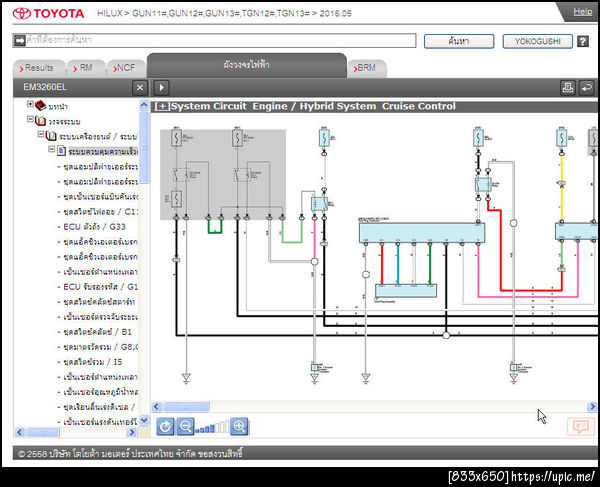
Task: Collapse the วงจรระบบ tree node
Action: [30, 119]
